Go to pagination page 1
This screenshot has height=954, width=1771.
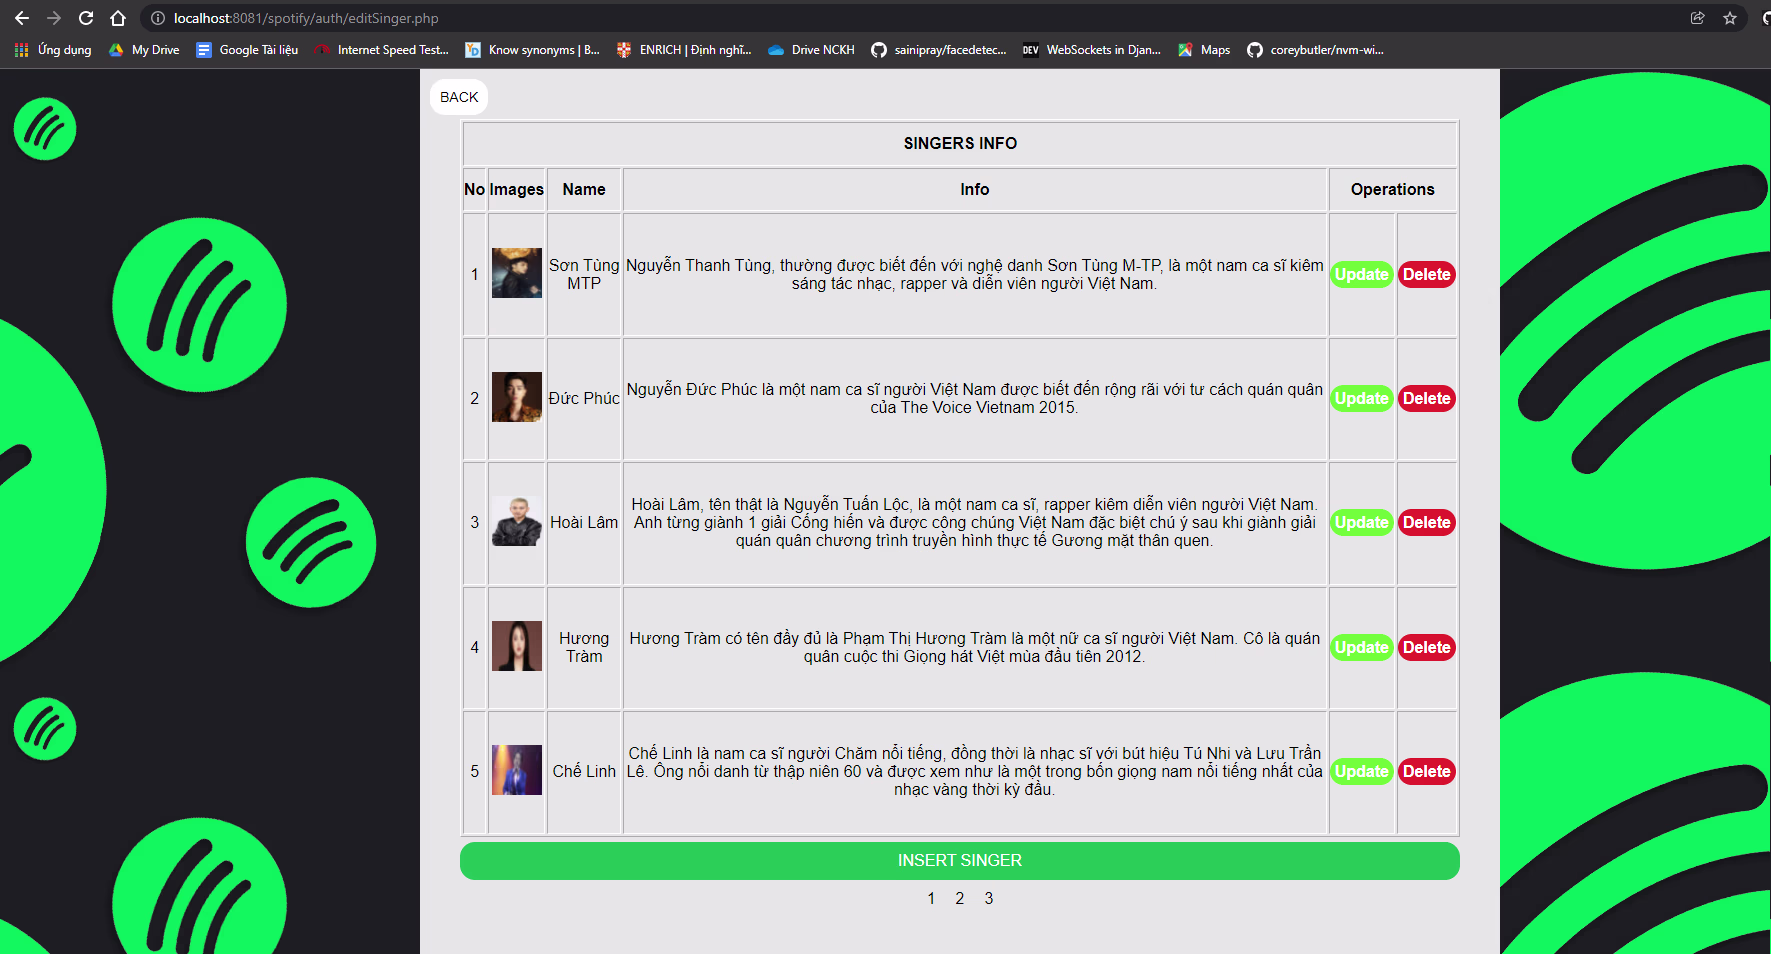point(931,898)
